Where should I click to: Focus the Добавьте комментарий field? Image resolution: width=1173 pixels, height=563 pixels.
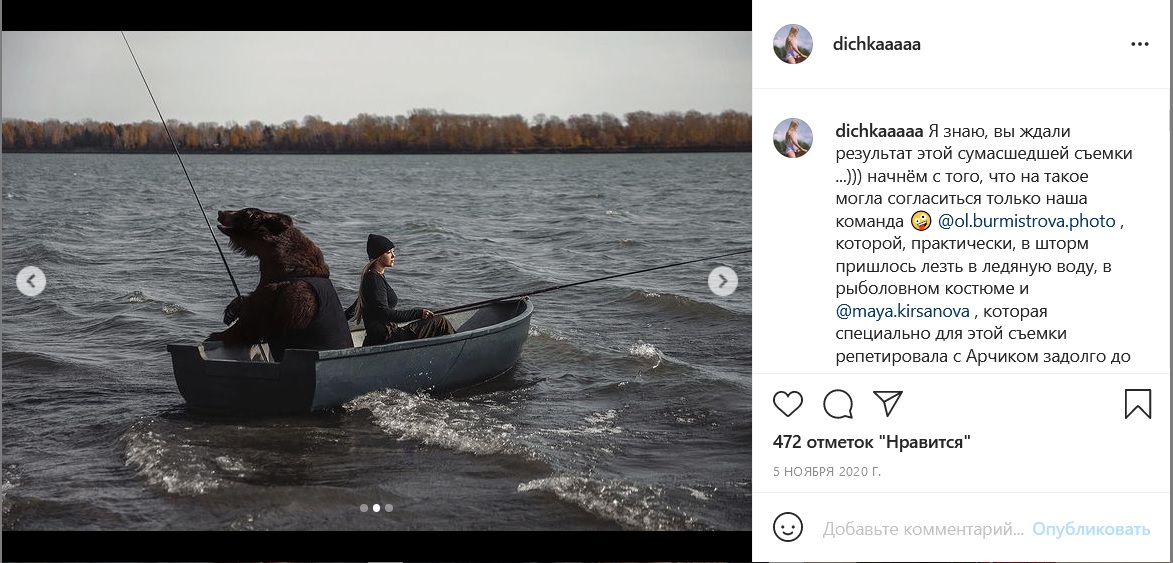click(923, 529)
